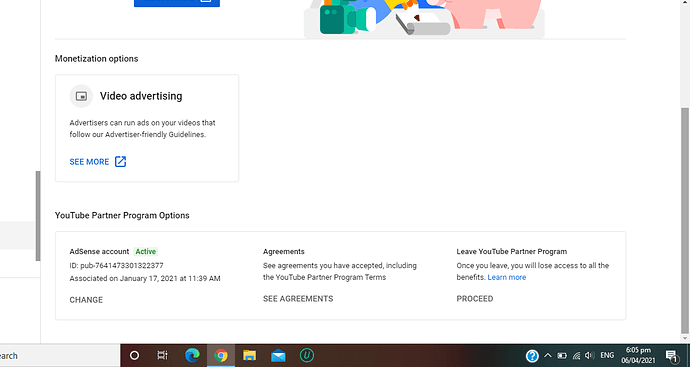Open the green U app in the taskbar
The height and width of the screenshot is (367, 690).
[307, 355]
